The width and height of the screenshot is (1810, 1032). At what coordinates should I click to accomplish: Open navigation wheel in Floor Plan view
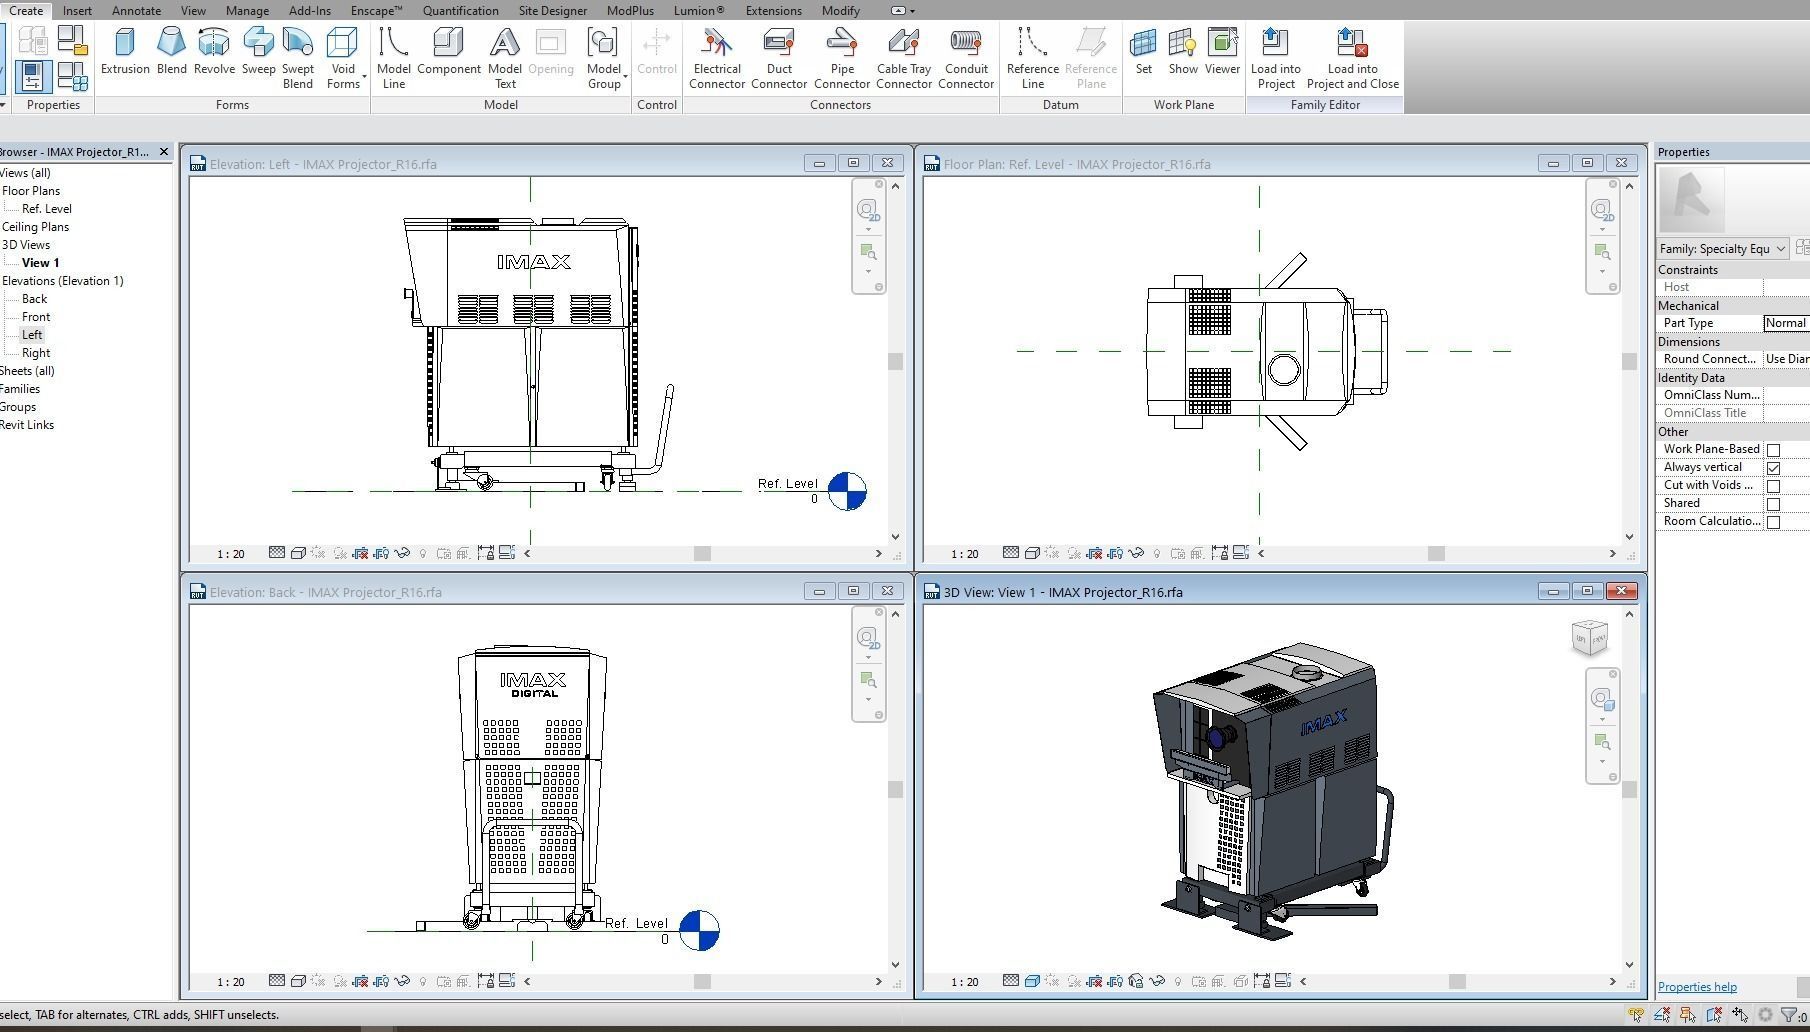(1602, 210)
